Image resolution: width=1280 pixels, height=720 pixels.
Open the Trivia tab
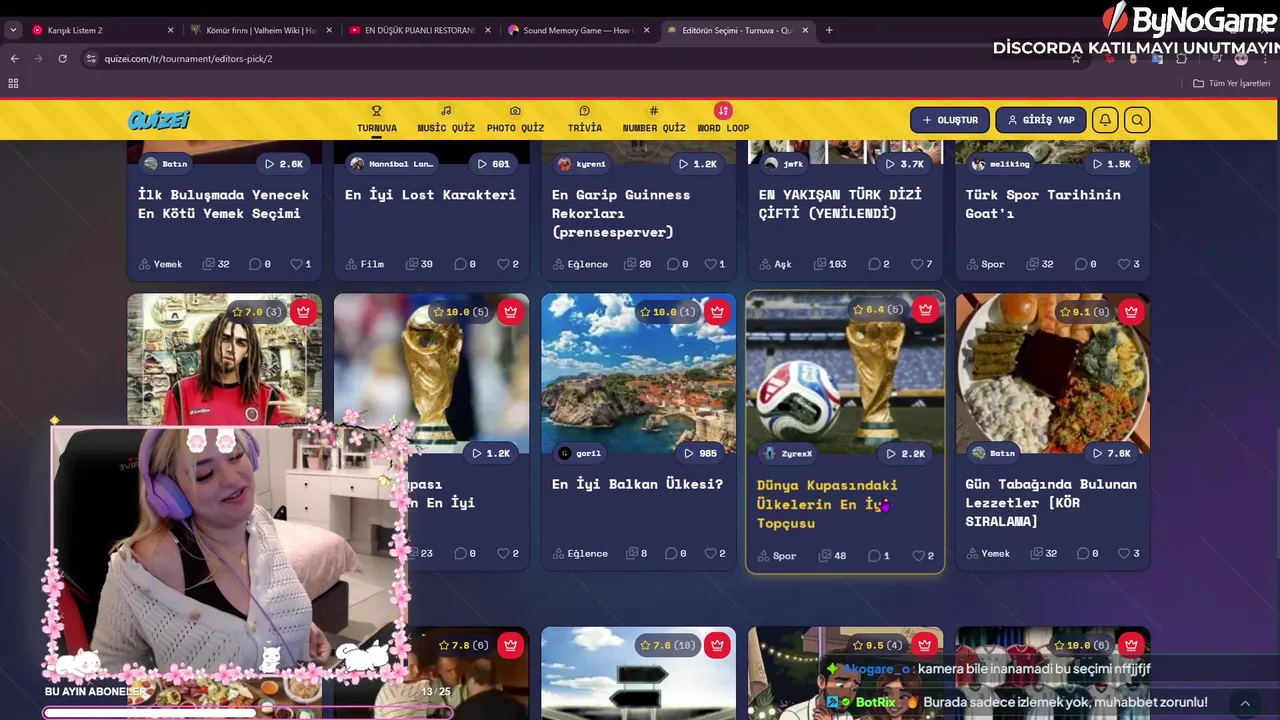point(585,119)
